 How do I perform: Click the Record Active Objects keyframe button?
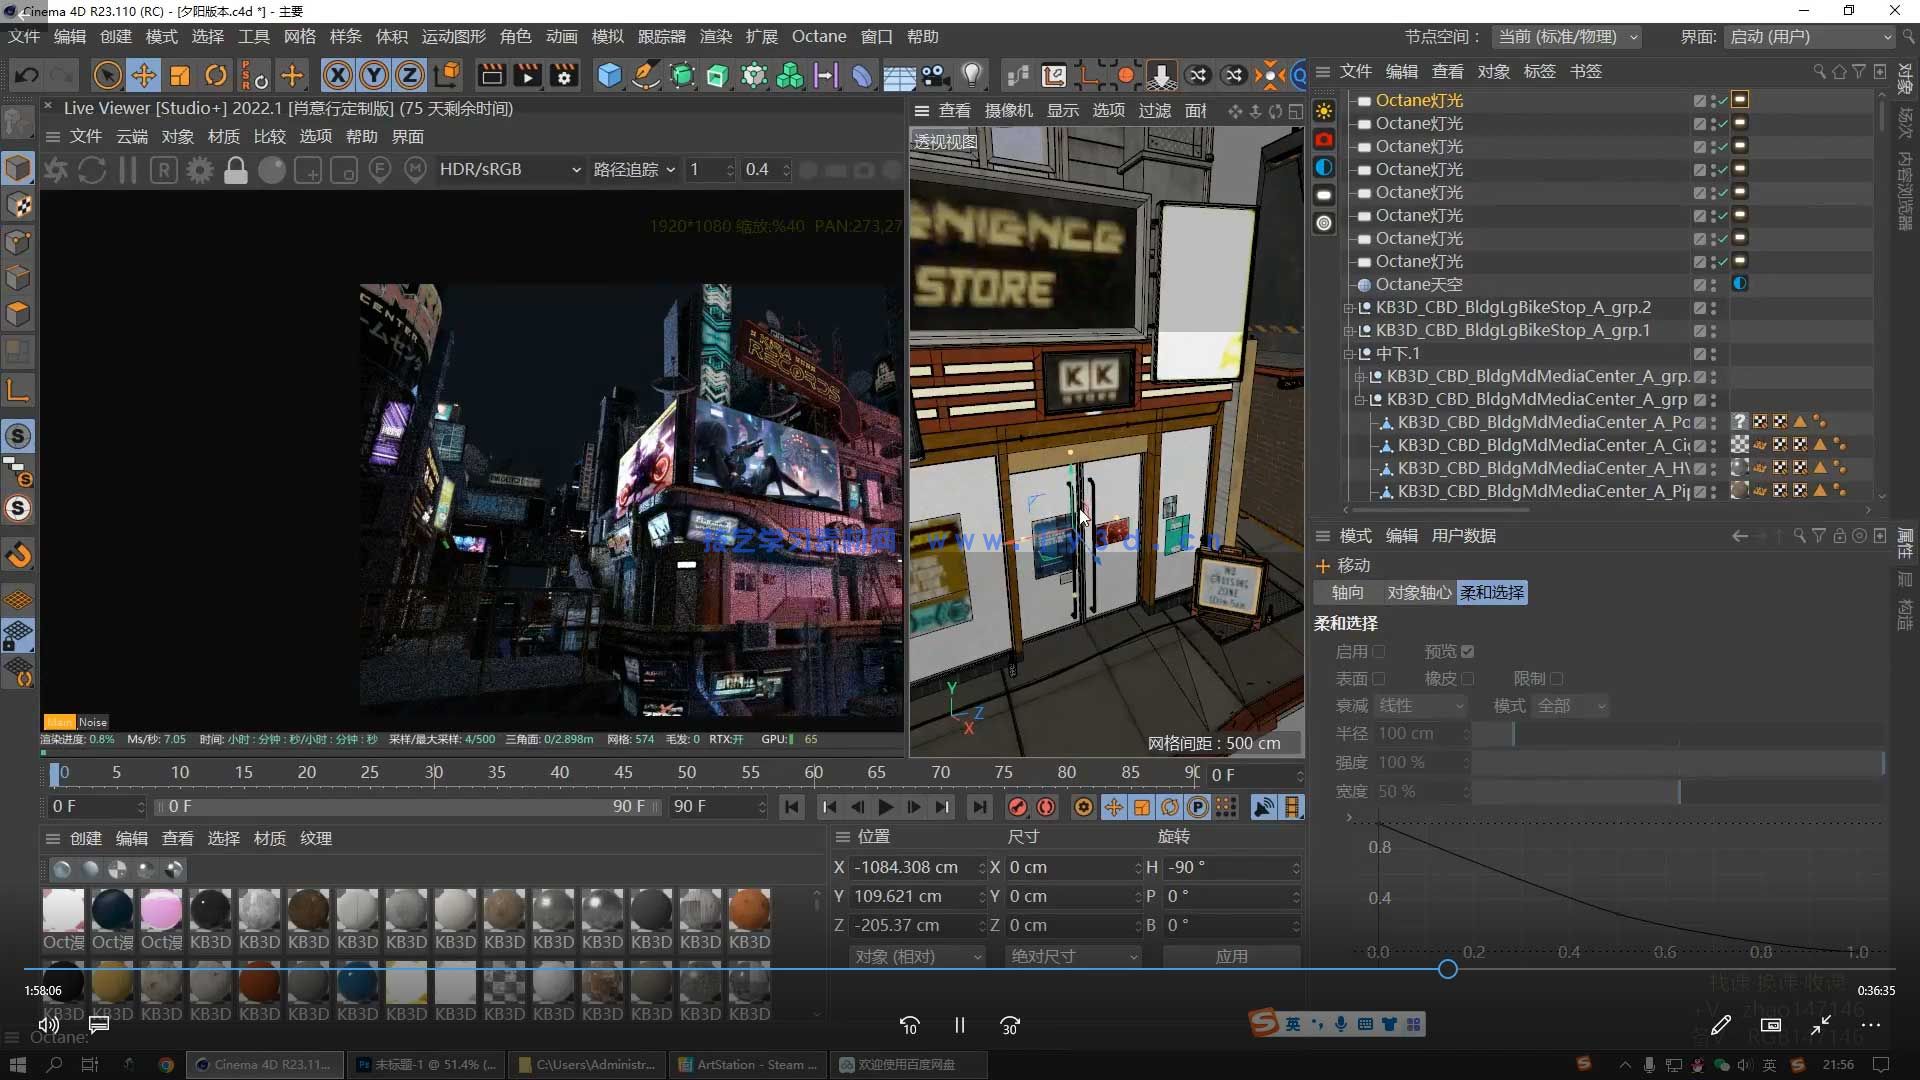[x=1018, y=807]
